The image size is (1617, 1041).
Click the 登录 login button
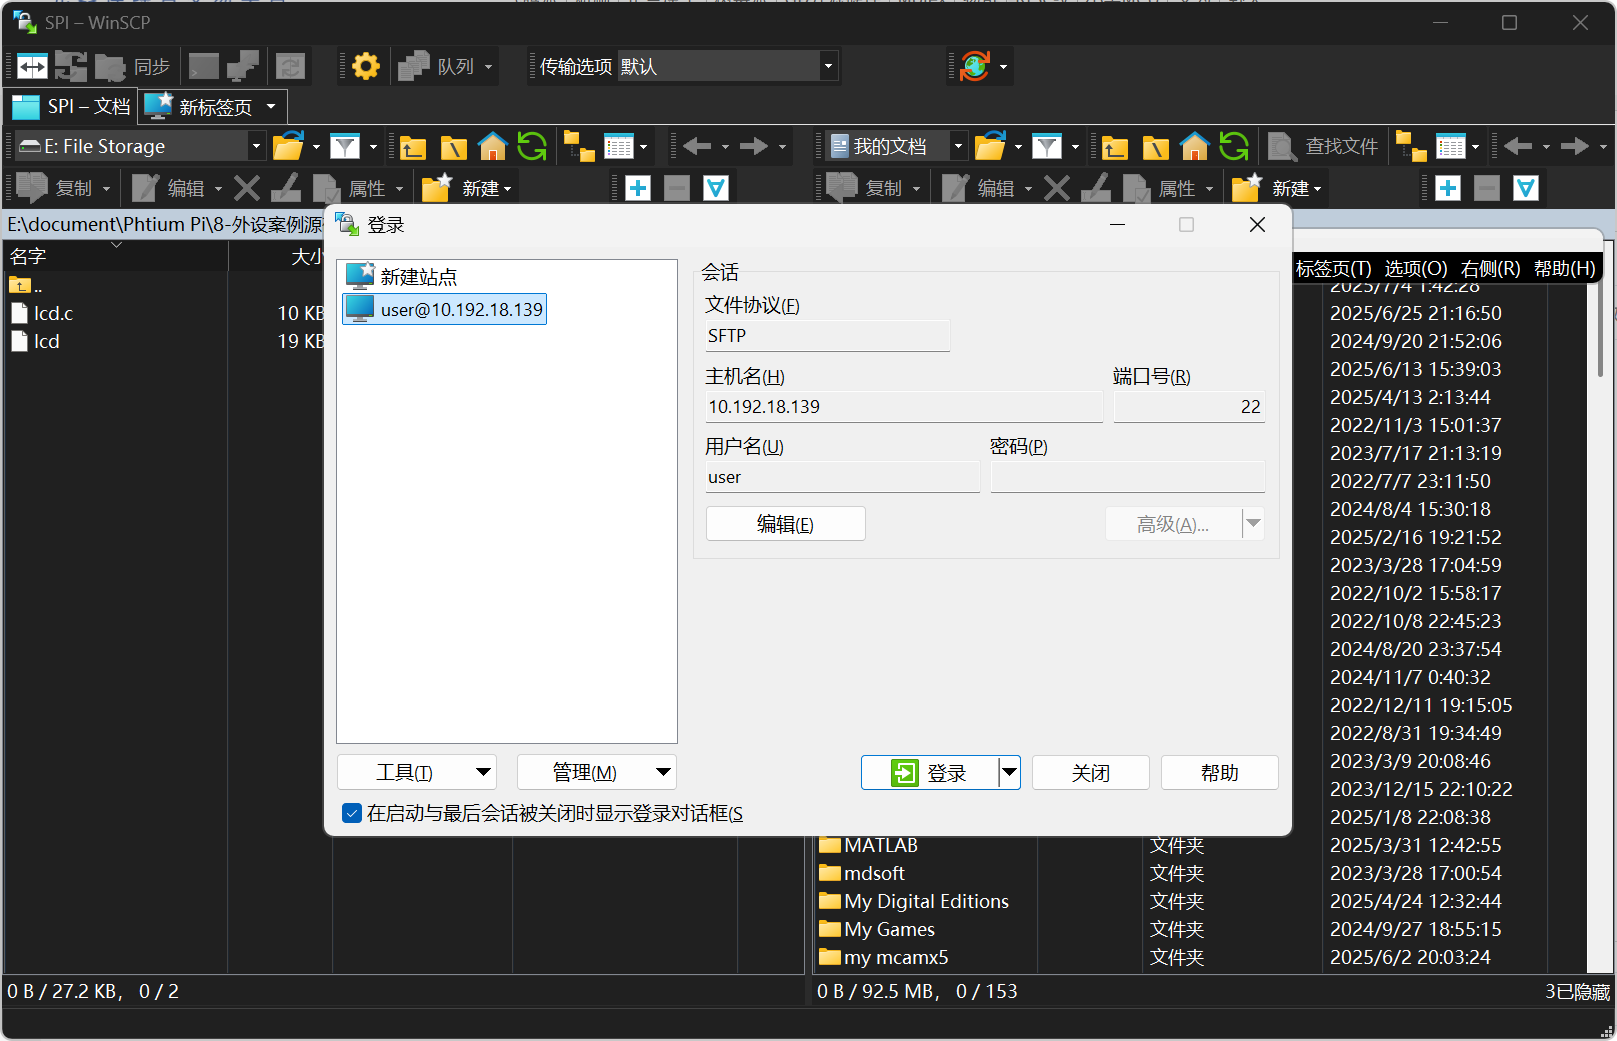coord(930,772)
